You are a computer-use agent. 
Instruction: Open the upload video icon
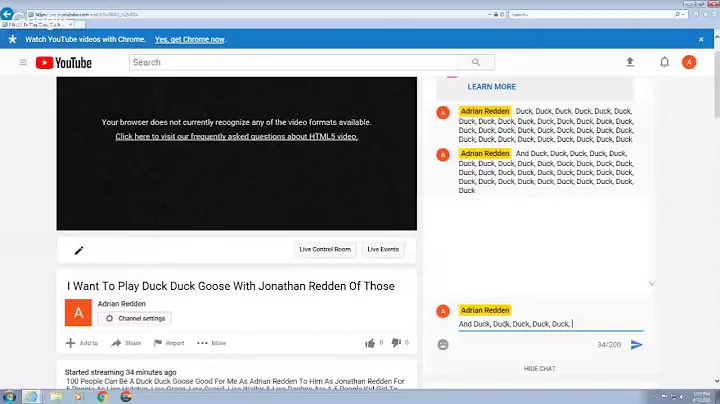tap(630, 62)
